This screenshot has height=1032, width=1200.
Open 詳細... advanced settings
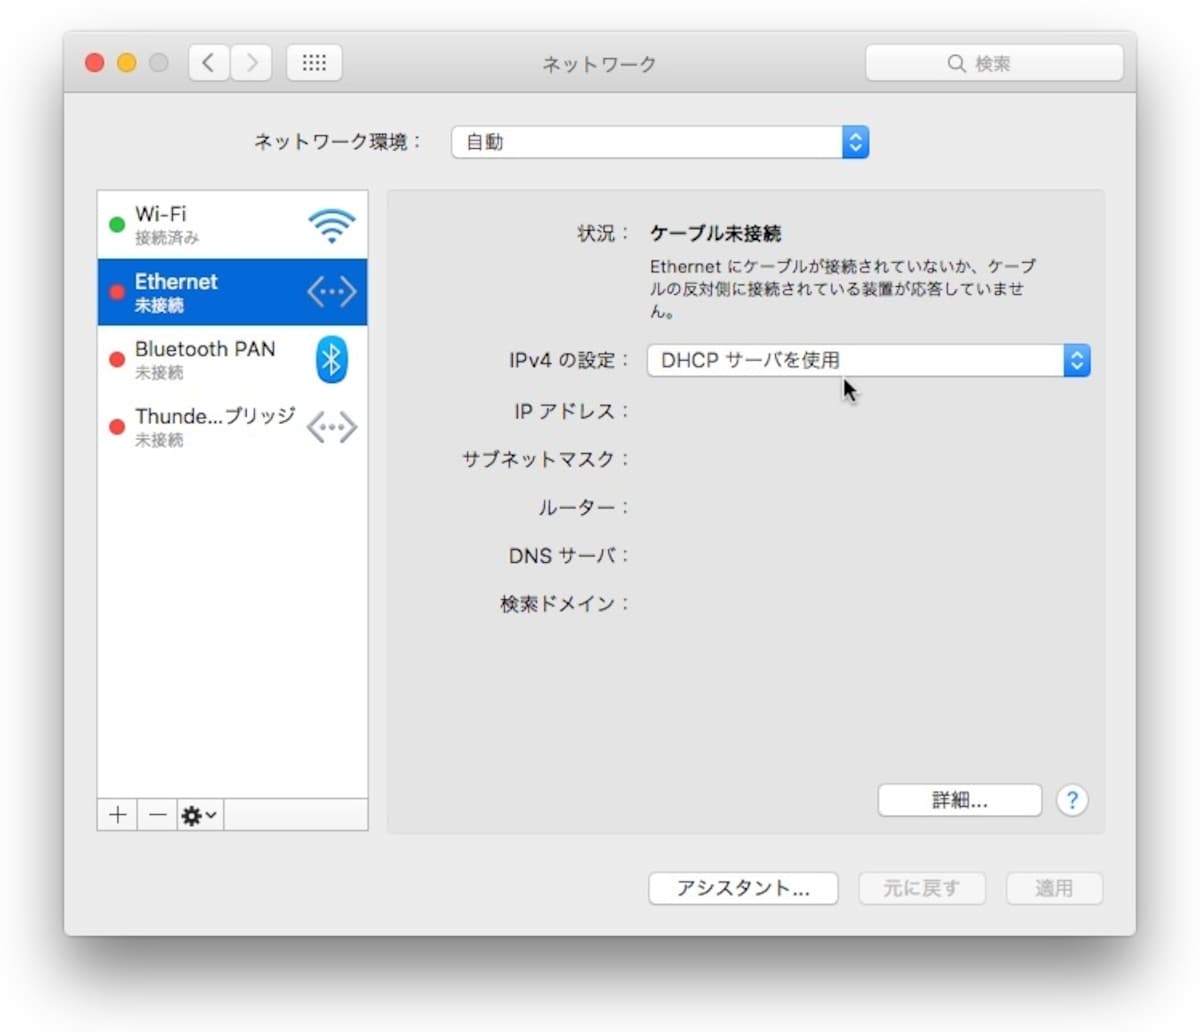pos(960,800)
